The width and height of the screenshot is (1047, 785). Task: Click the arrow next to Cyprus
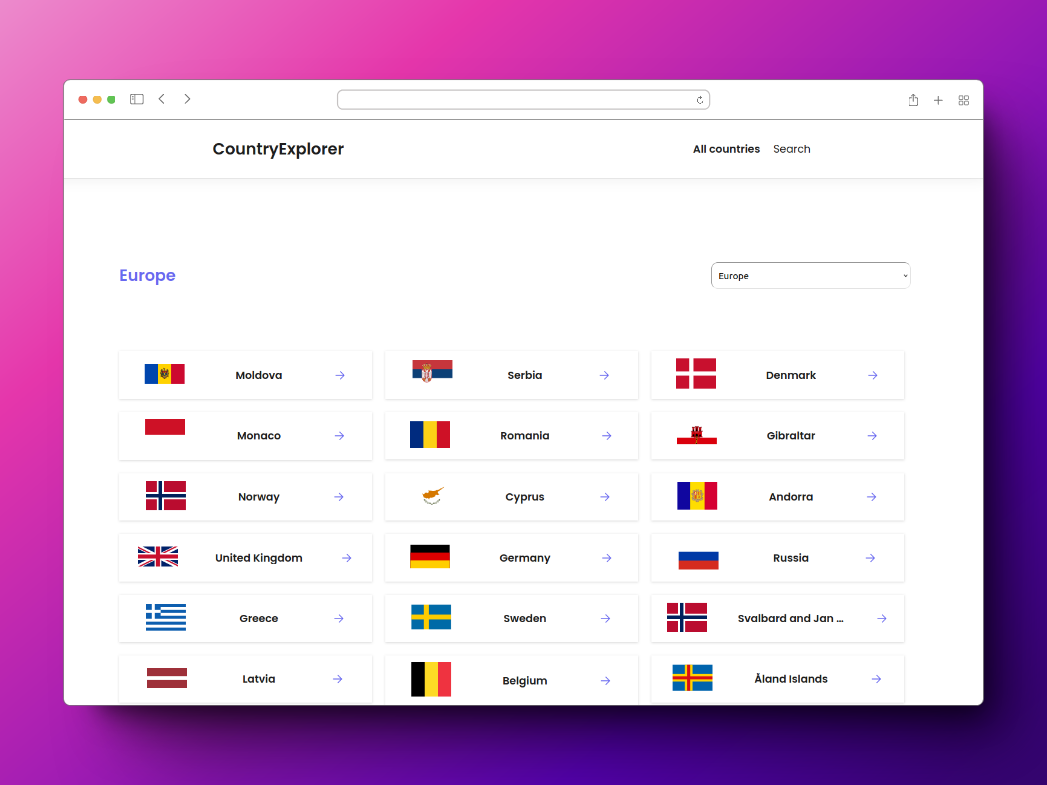[x=605, y=497]
